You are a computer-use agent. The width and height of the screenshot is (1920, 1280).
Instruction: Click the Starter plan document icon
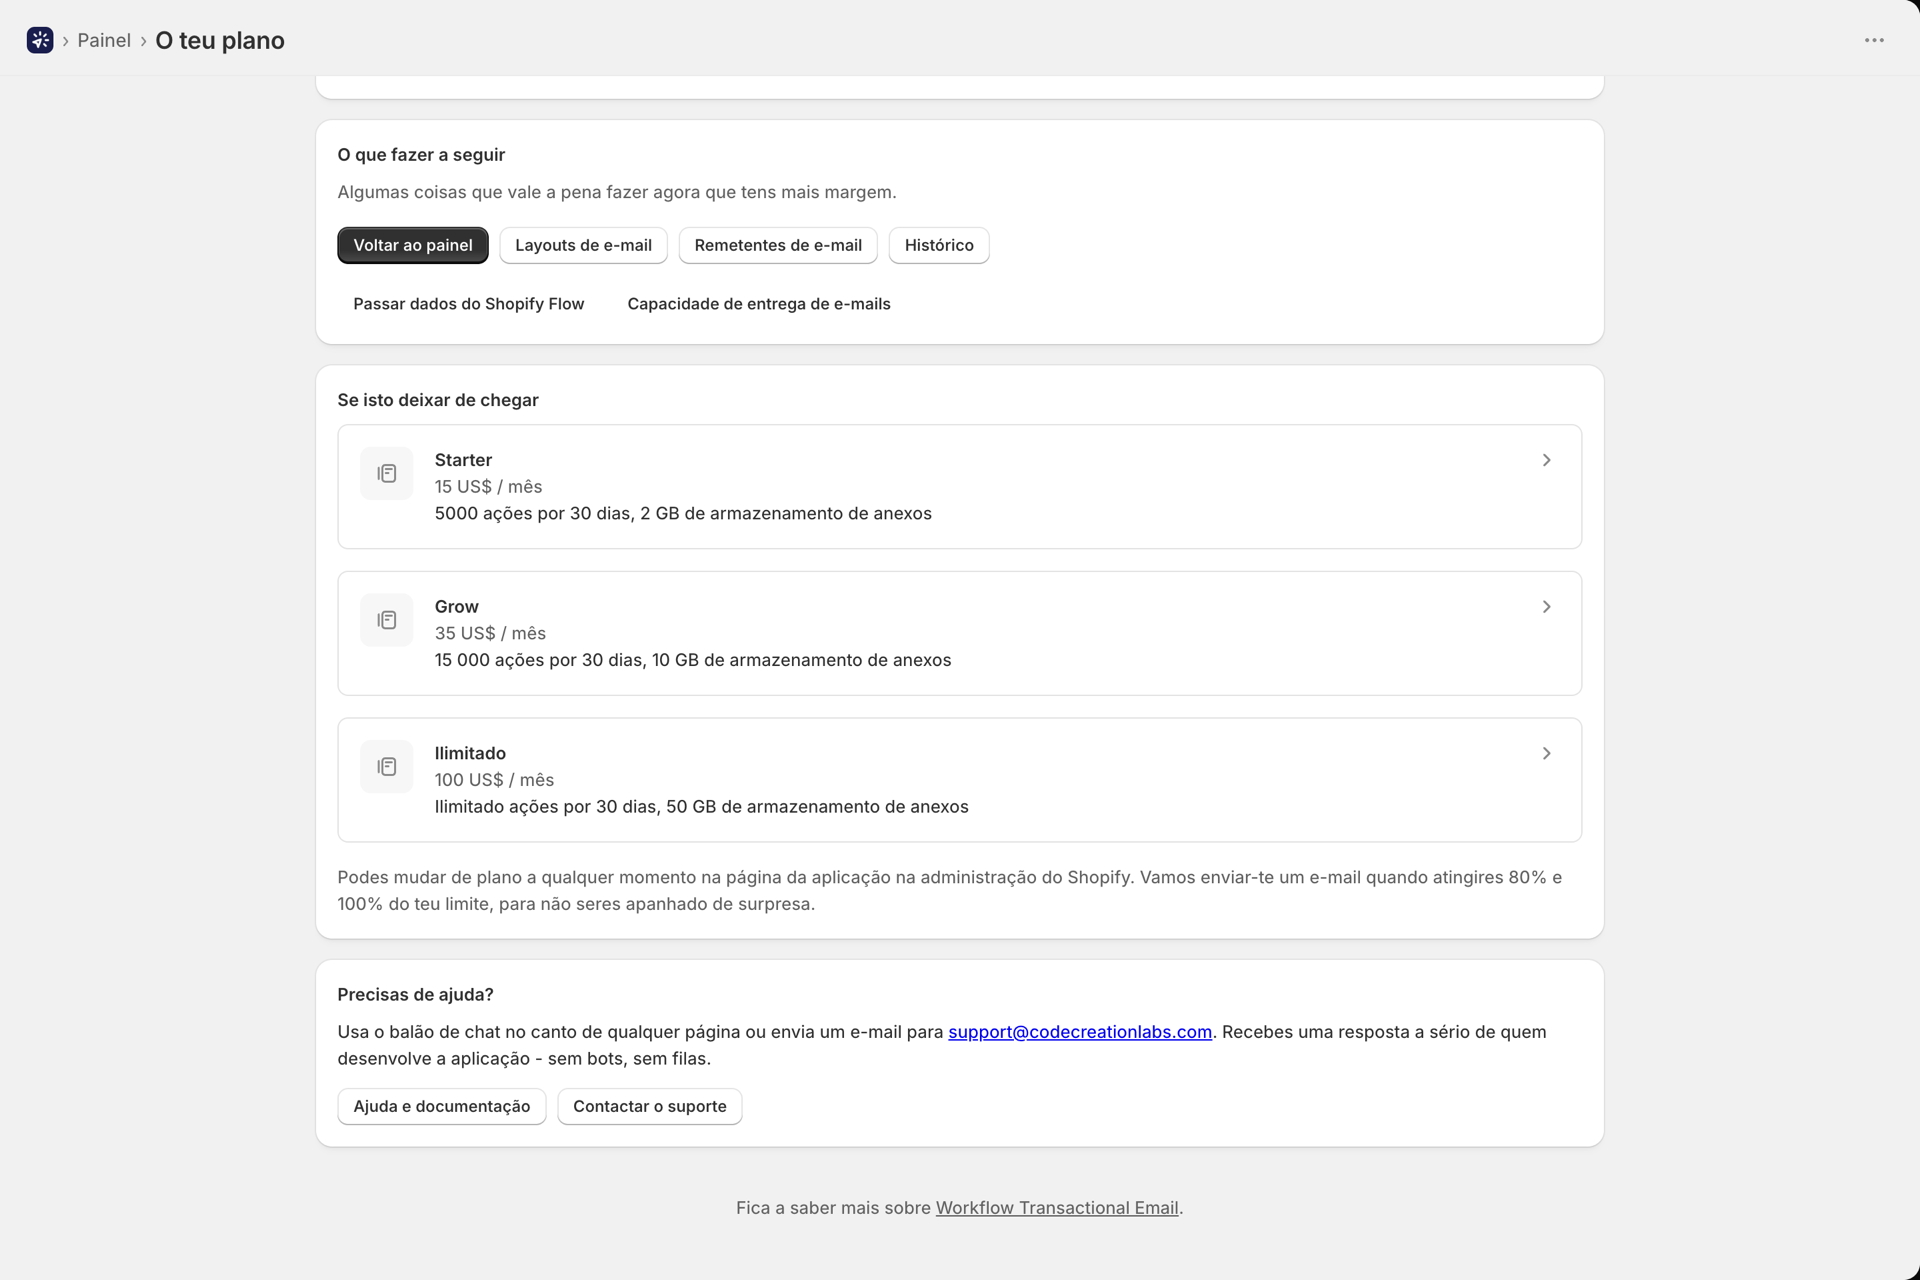tap(387, 473)
